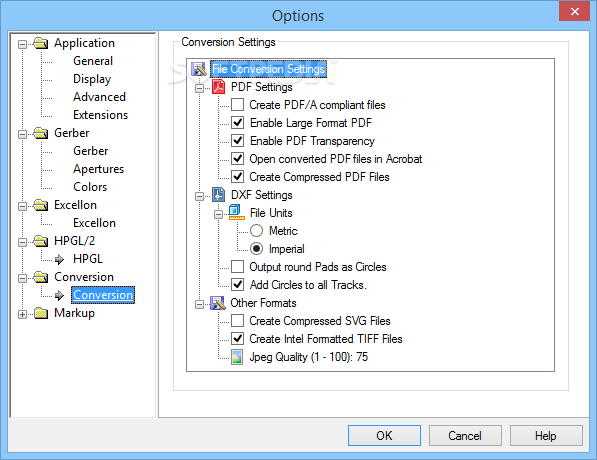Image resolution: width=597 pixels, height=460 pixels.
Task: Click OK to apply options
Action: [x=384, y=435]
